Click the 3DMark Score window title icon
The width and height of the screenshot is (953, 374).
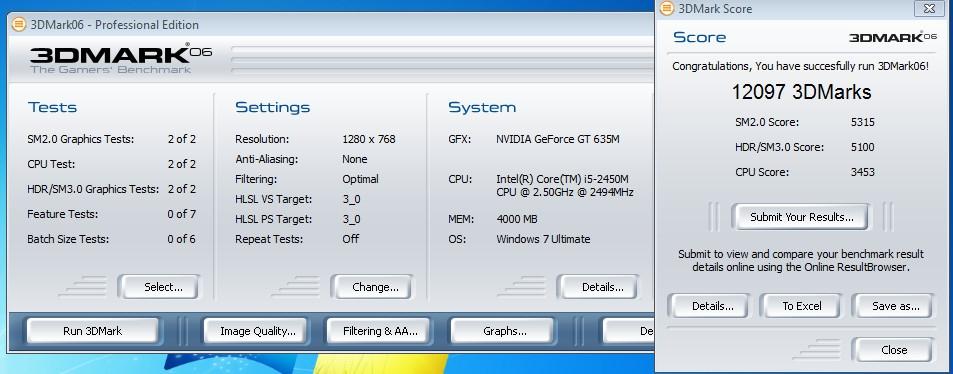coord(667,9)
